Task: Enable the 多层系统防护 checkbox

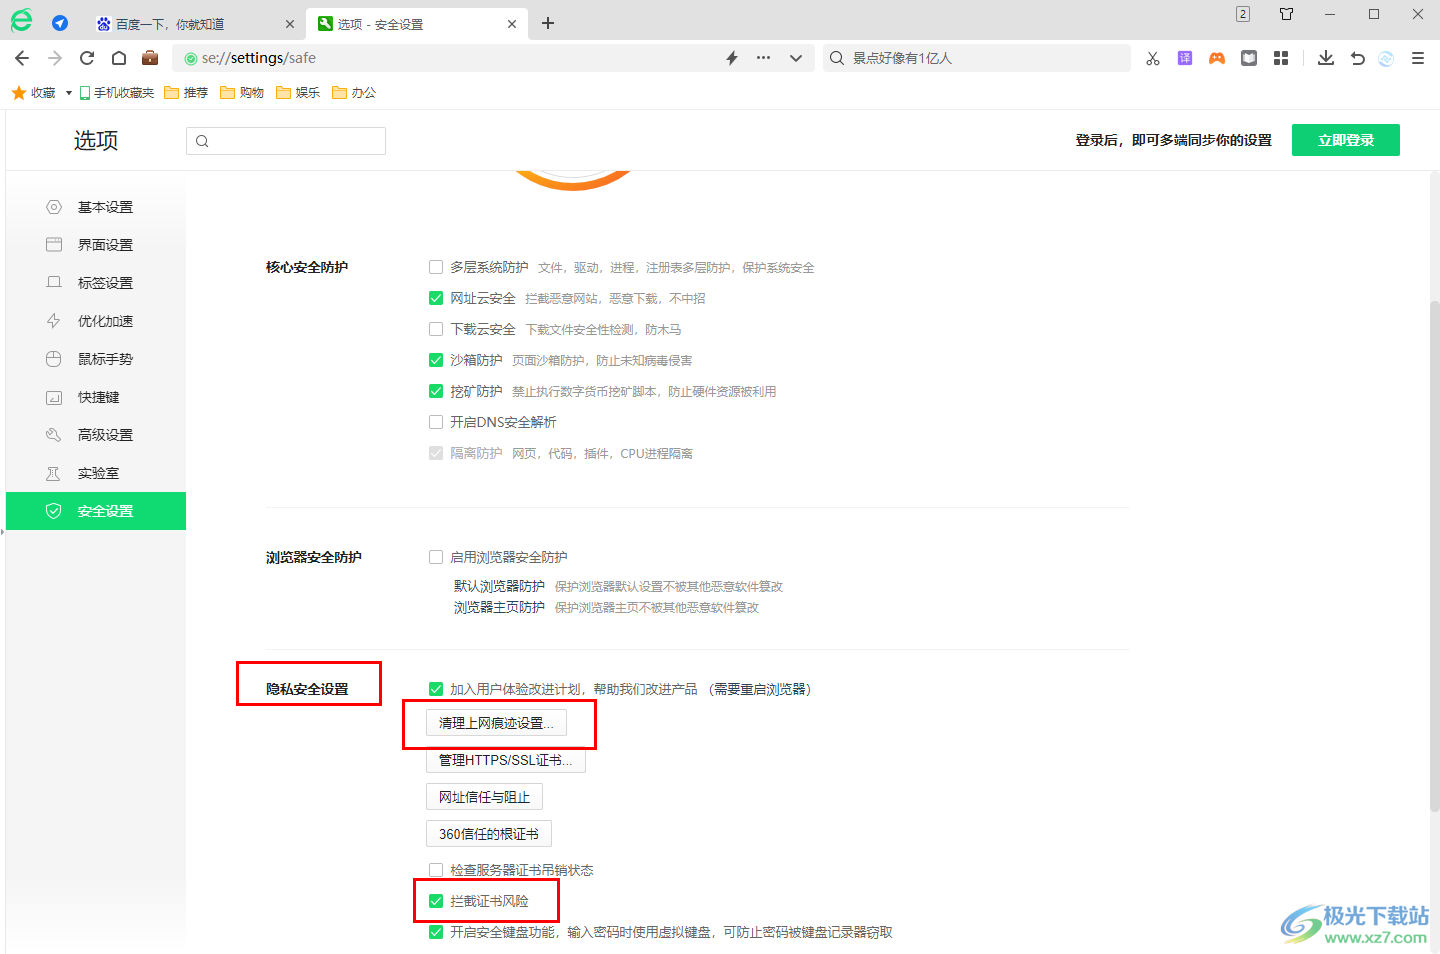Action: click(x=436, y=267)
